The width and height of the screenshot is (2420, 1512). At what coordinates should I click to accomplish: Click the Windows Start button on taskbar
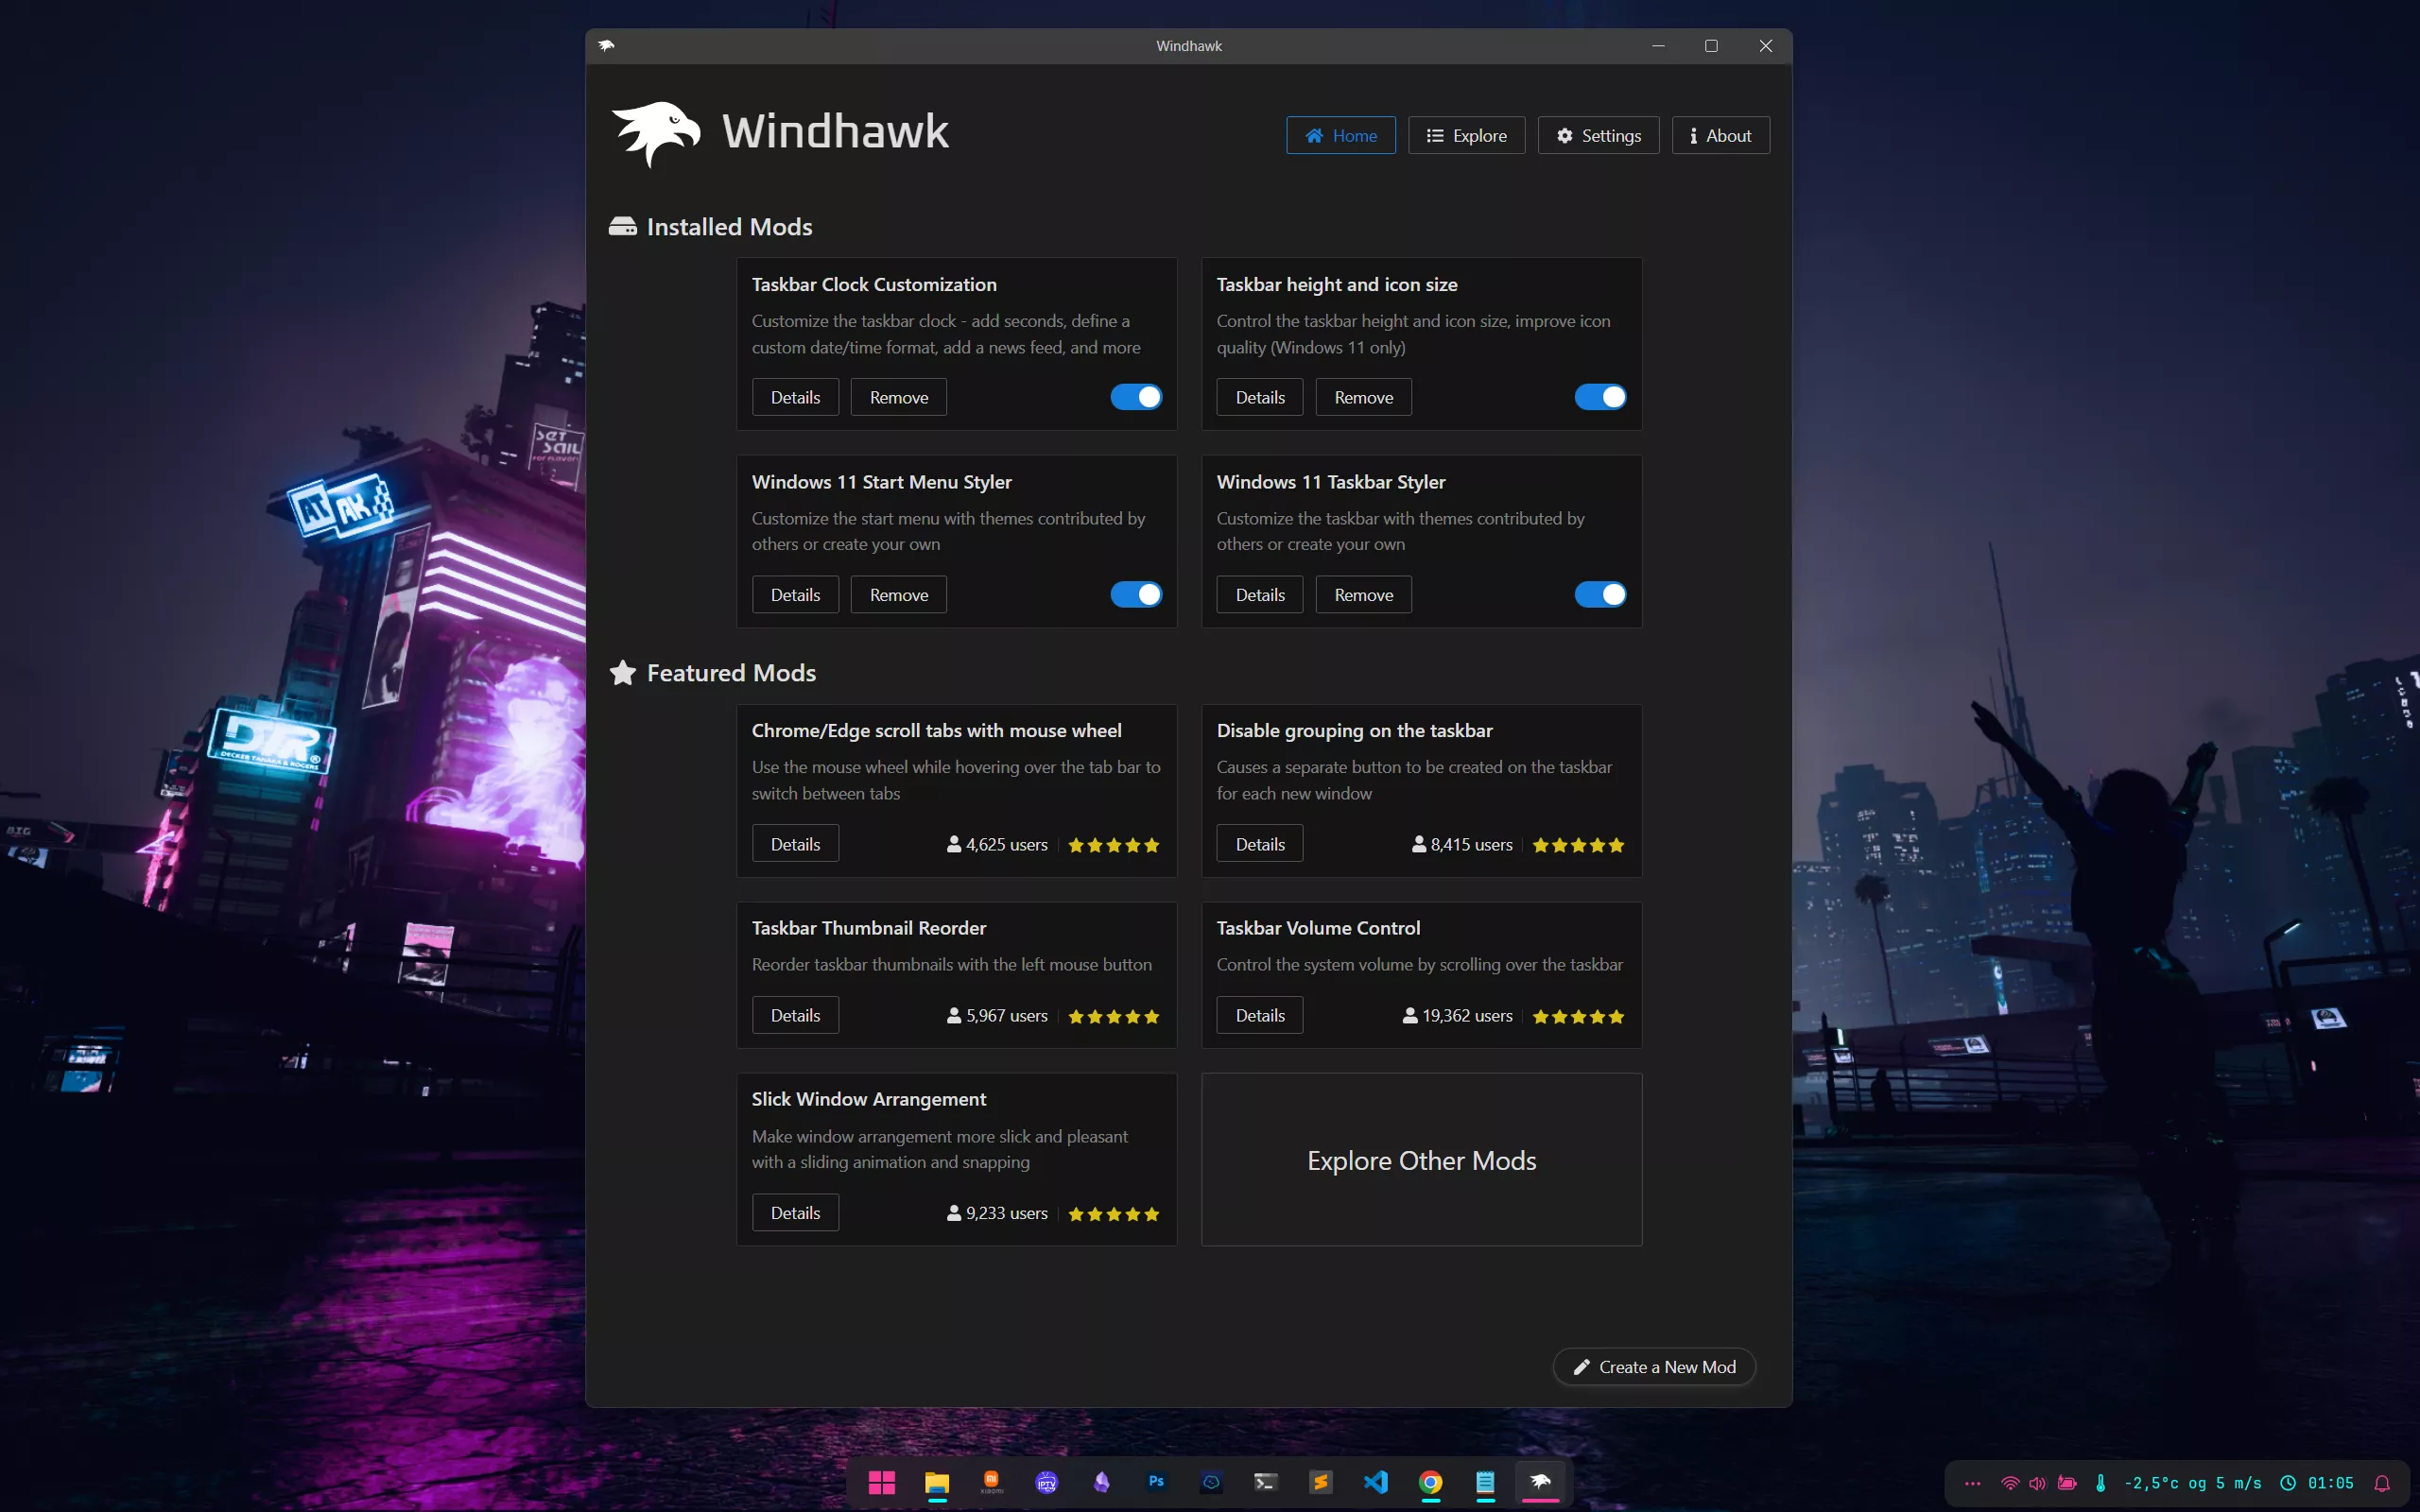point(881,1482)
